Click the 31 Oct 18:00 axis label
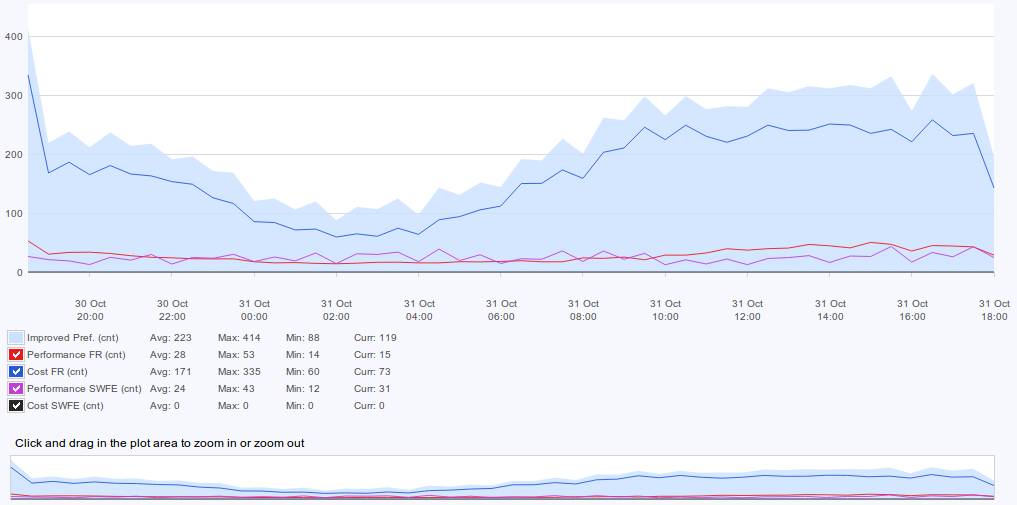This screenshot has height=505, width=1017. coord(994,310)
